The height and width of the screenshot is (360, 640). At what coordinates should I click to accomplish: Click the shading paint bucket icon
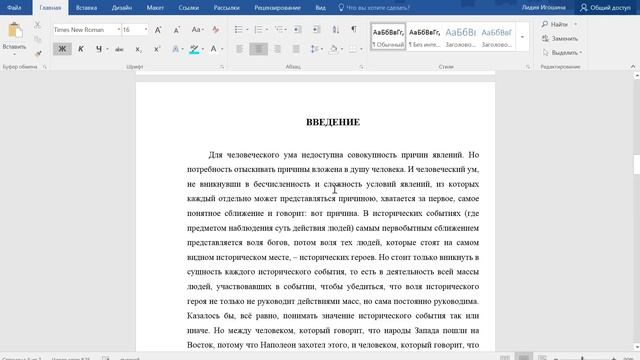[333, 49]
